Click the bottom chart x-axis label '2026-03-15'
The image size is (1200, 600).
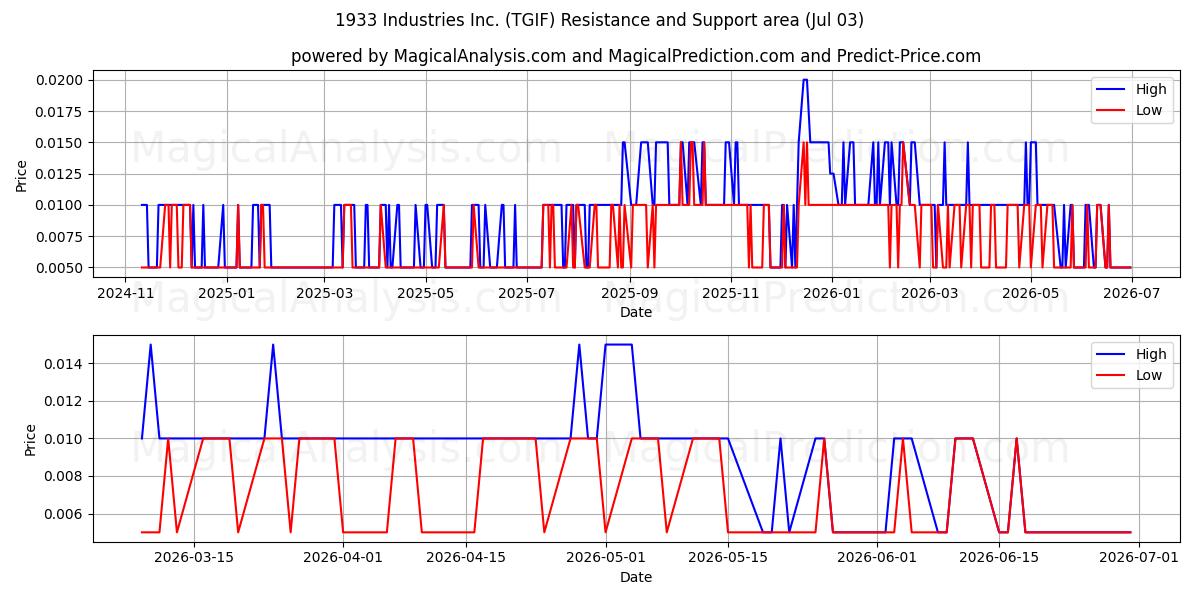tap(194, 559)
